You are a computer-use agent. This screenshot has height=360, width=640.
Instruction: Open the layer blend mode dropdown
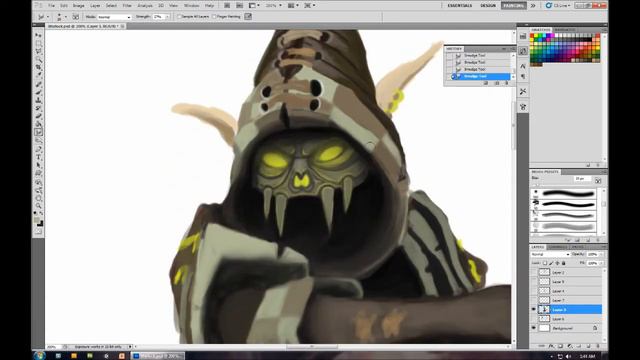550,254
